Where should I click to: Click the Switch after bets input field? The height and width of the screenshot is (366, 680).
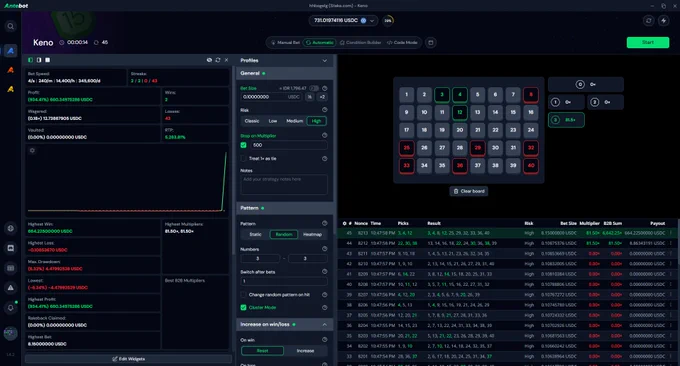284,281
